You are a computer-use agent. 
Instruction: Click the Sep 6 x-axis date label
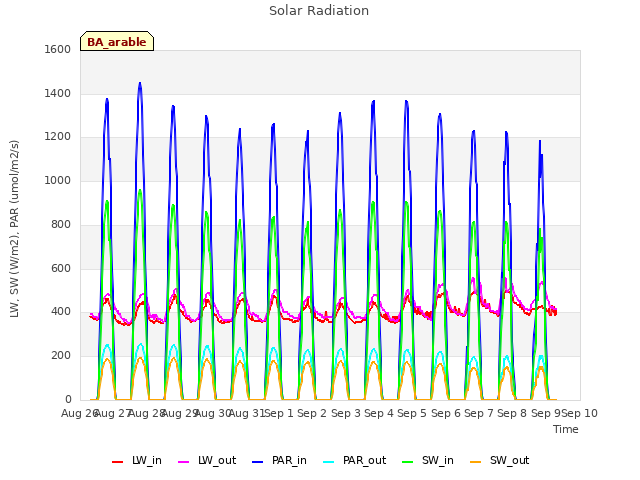[x=446, y=413]
